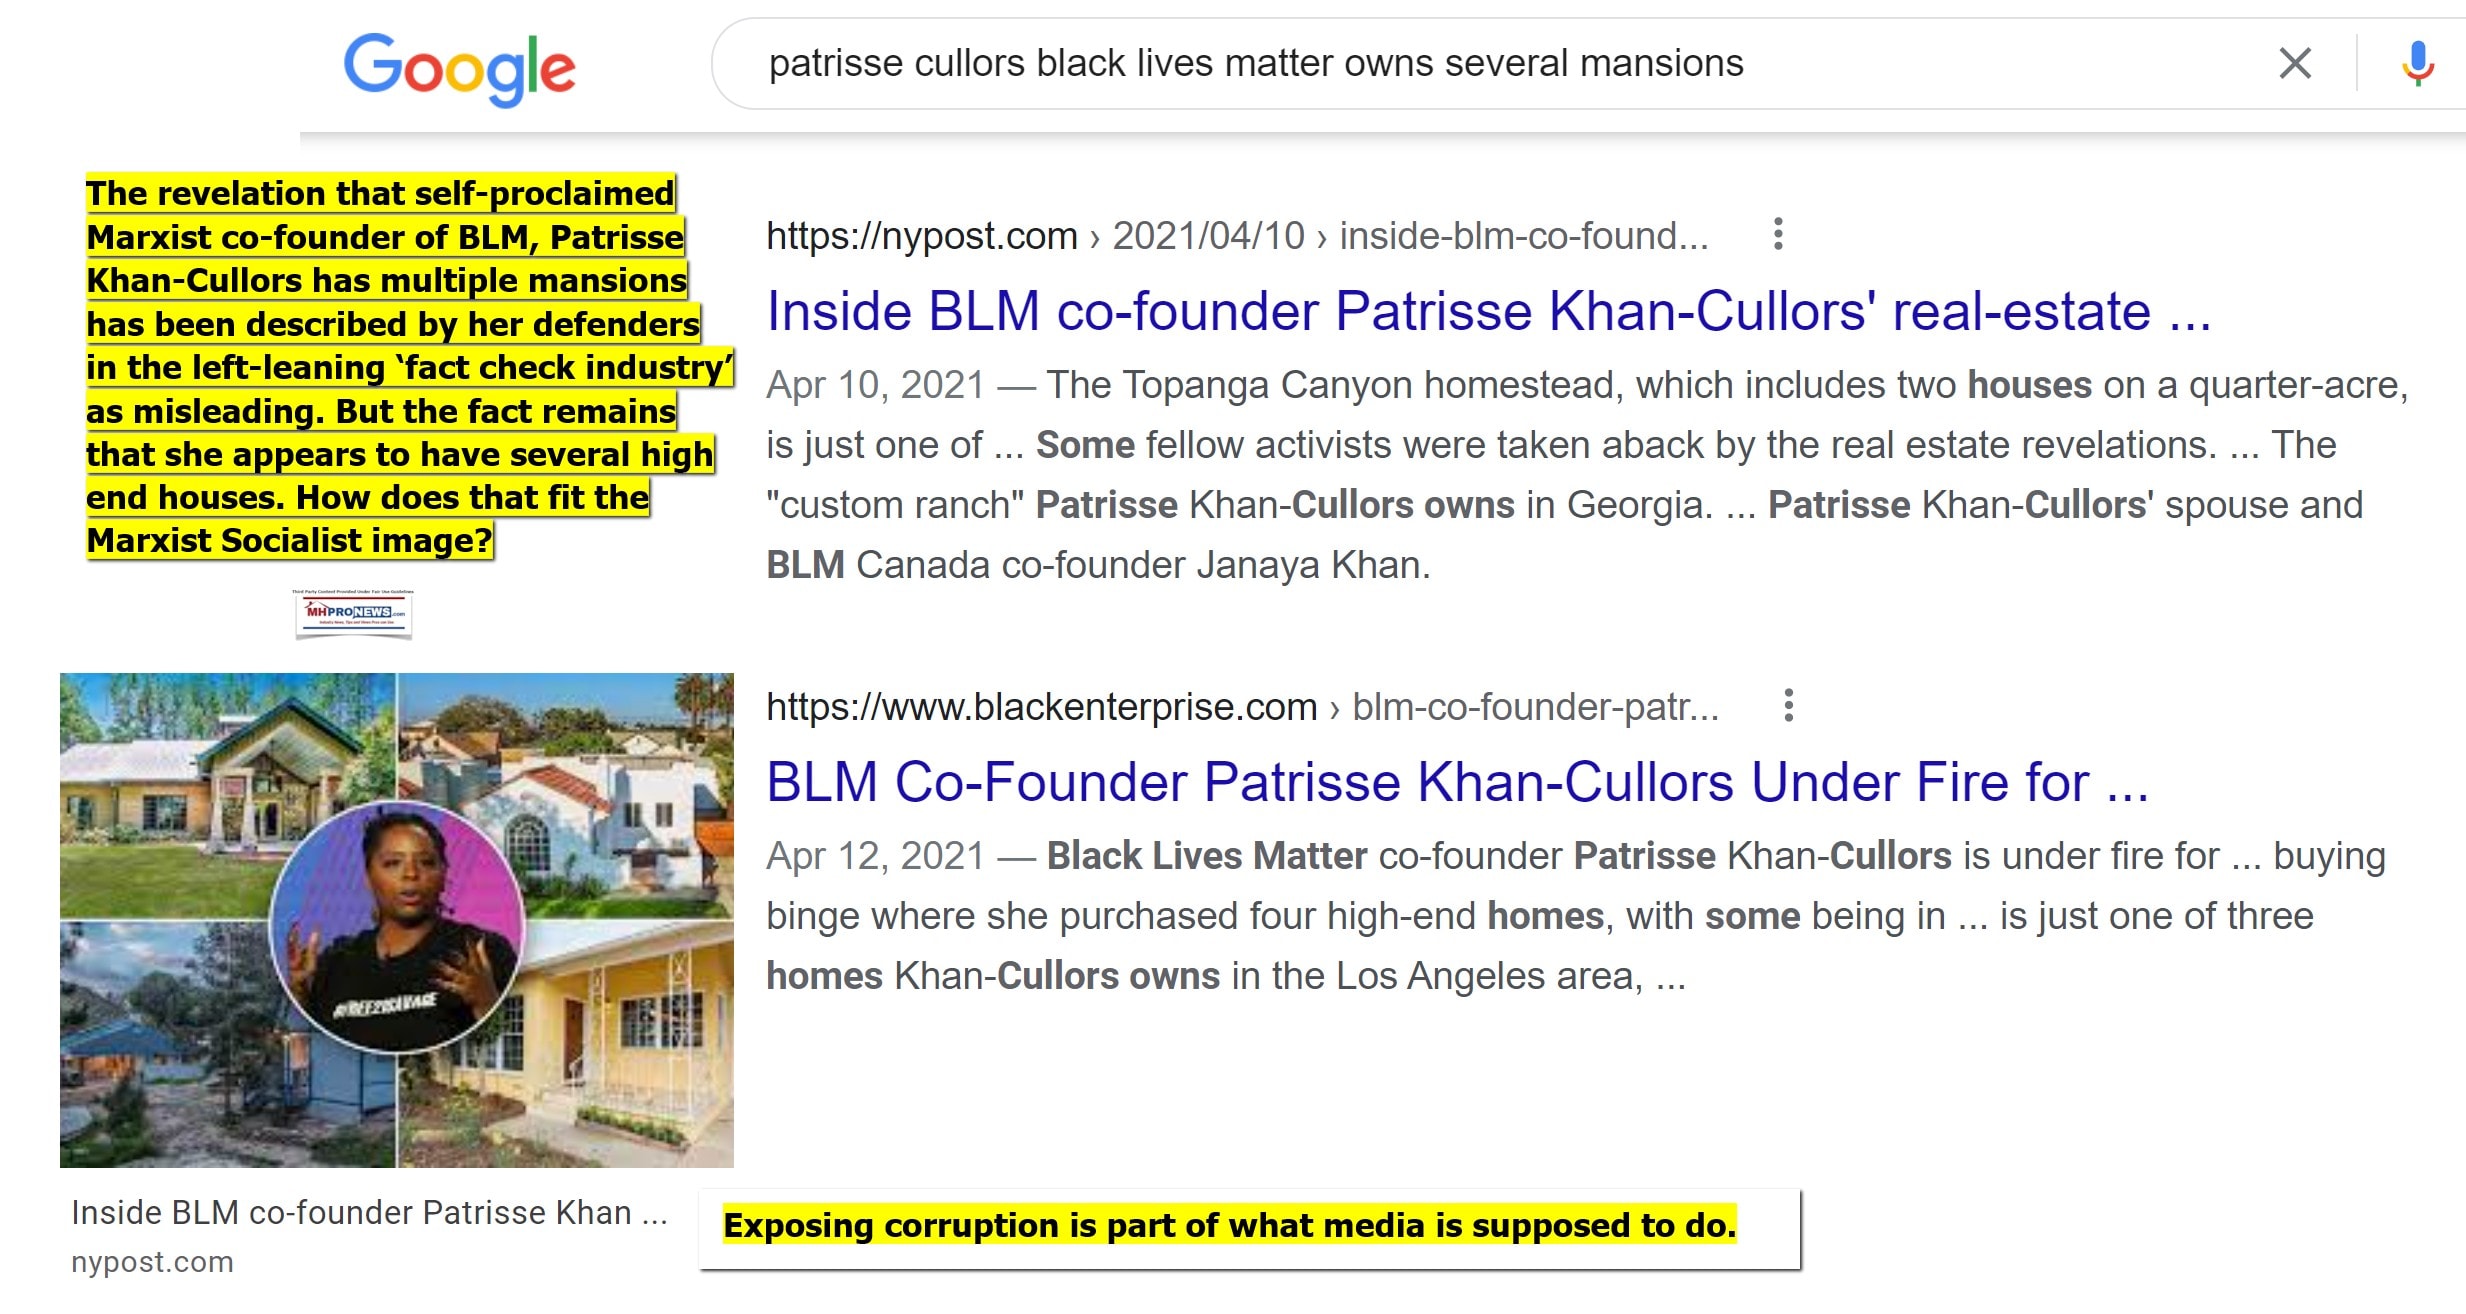Image resolution: width=2466 pixels, height=1314 pixels.
Task: Click the blackenterprise.com URL breadcrumb
Action: pyautogui.click(x=1241, y=707)
